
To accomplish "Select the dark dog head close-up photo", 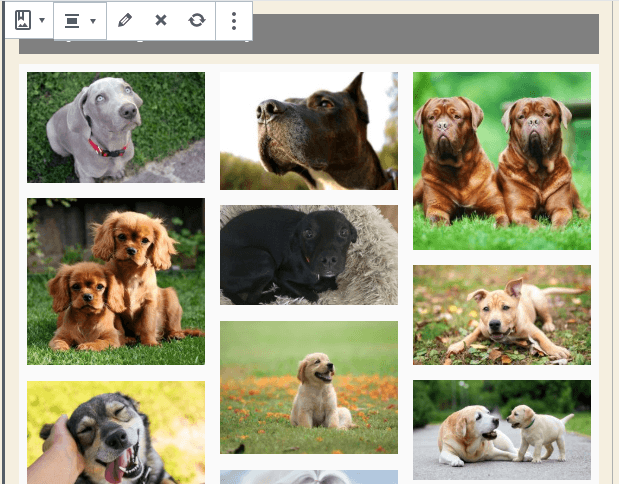I will [x=309, y=131].
